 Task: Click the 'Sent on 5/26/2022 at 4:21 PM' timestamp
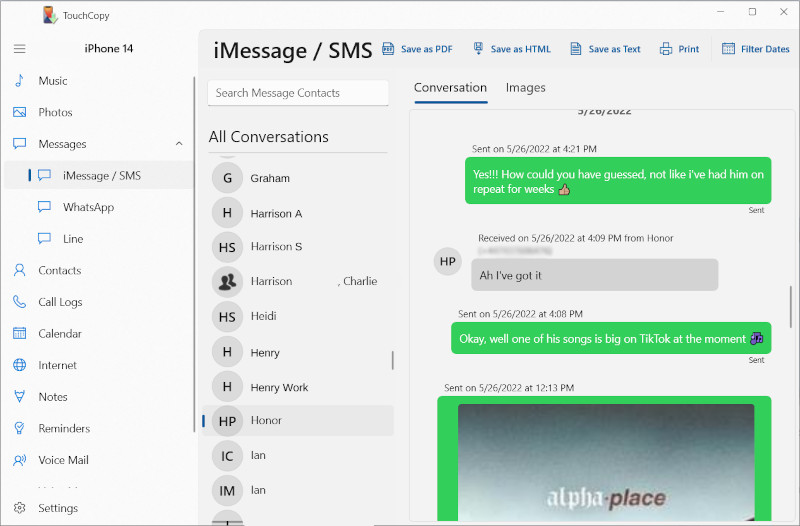coord(534,149)
